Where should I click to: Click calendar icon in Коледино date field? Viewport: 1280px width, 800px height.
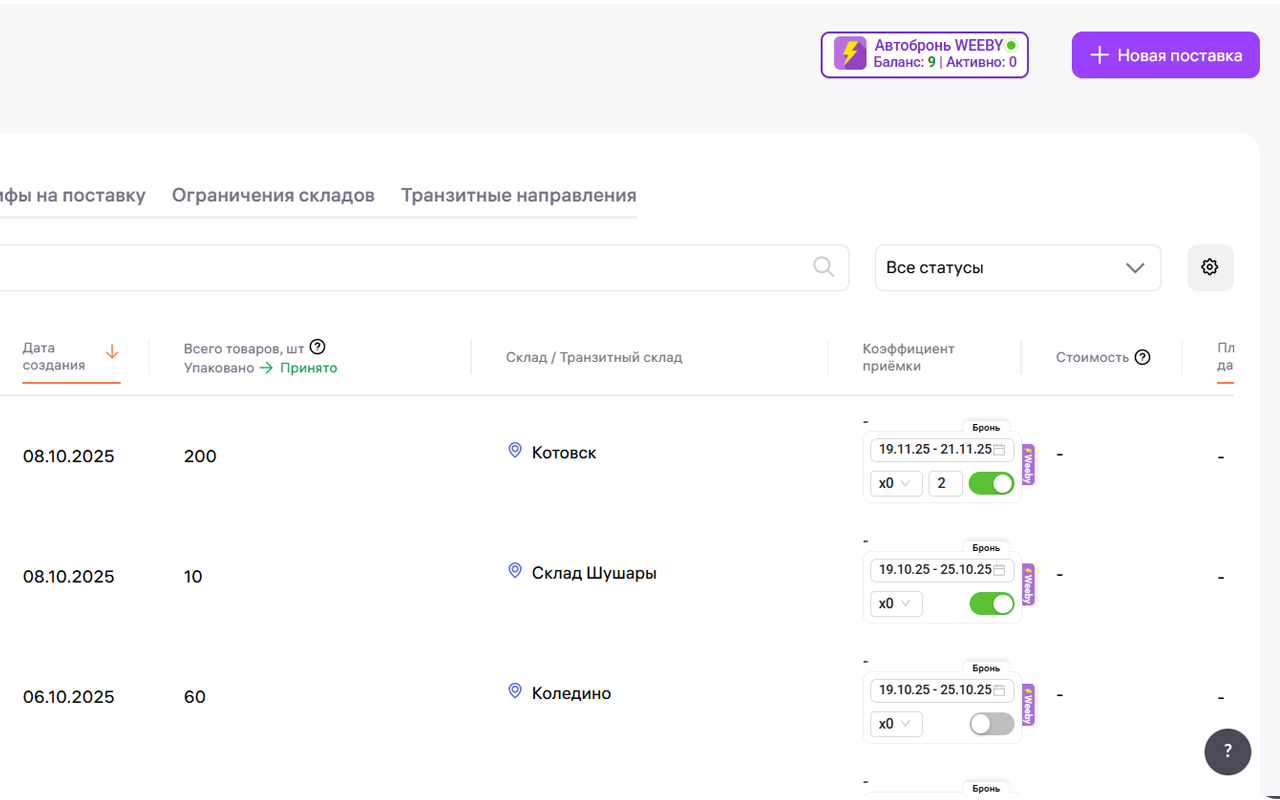coord(999,690)
